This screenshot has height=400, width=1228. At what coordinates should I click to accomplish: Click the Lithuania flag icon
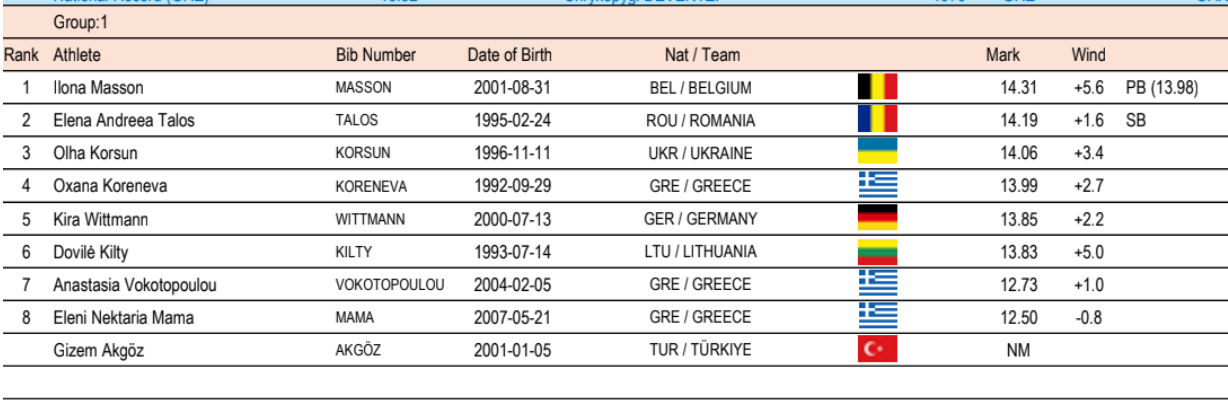[877, 251]
